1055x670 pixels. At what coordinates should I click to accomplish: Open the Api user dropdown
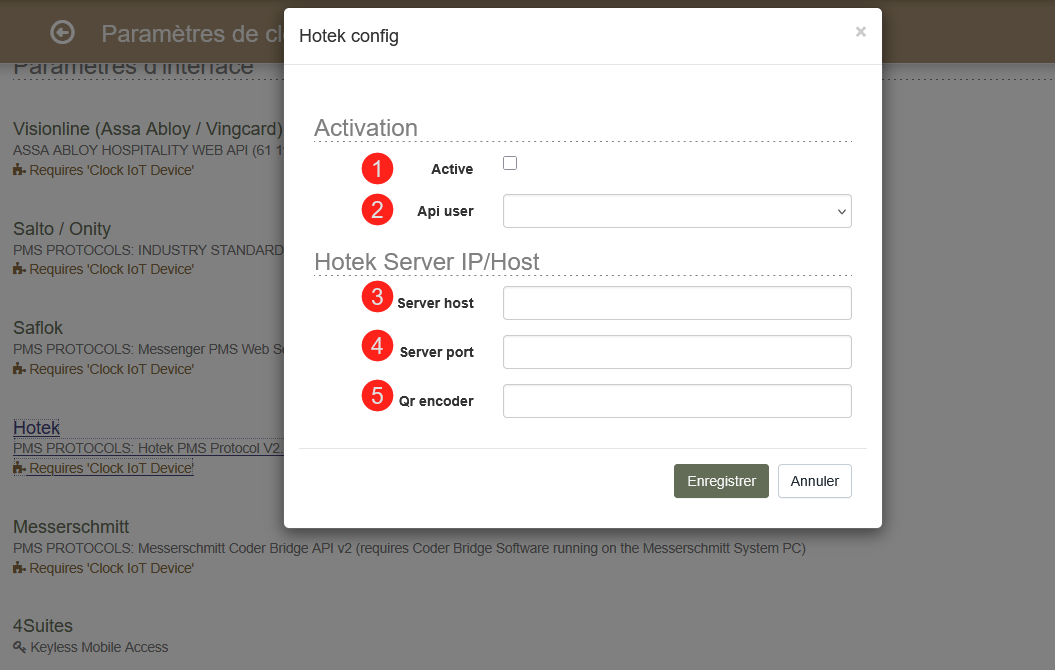point(677,211)
